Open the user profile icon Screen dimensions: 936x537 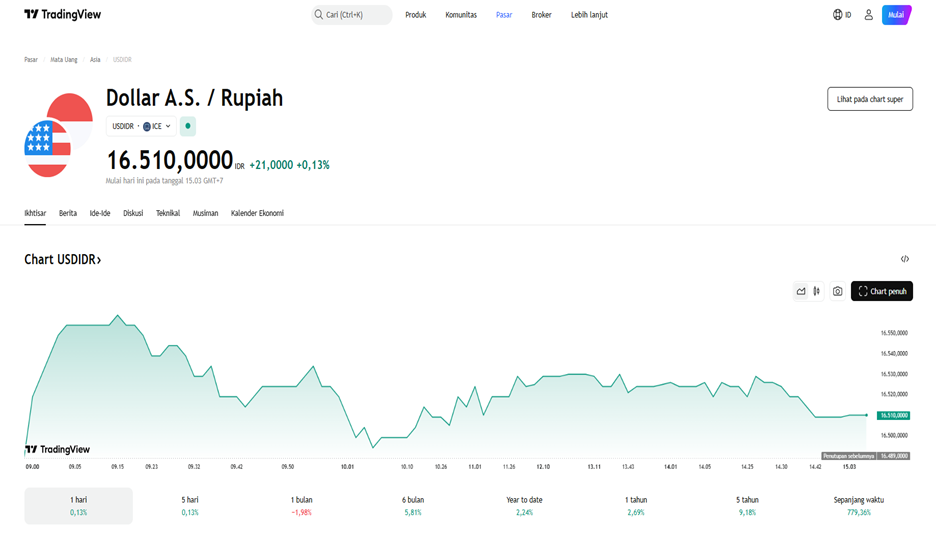click(868, 15)
